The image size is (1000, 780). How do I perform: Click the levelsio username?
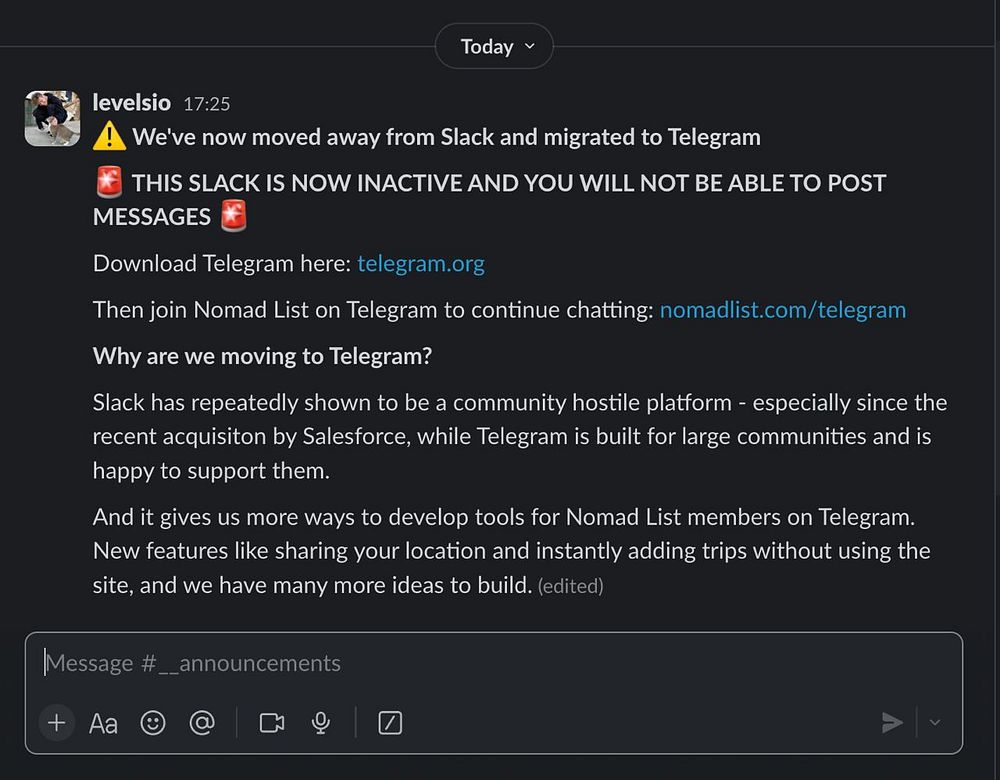pyautogui.click(x=131, y=103)
